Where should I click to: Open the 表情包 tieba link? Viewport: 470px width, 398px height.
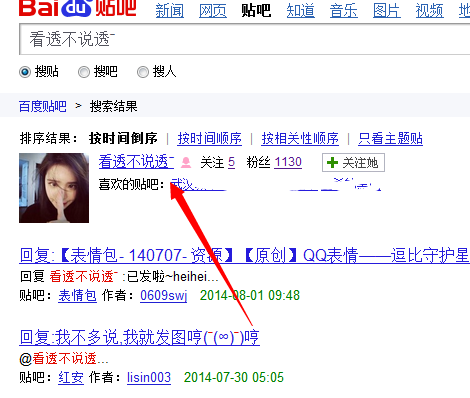pyautogui.click(x=77, y=295)
